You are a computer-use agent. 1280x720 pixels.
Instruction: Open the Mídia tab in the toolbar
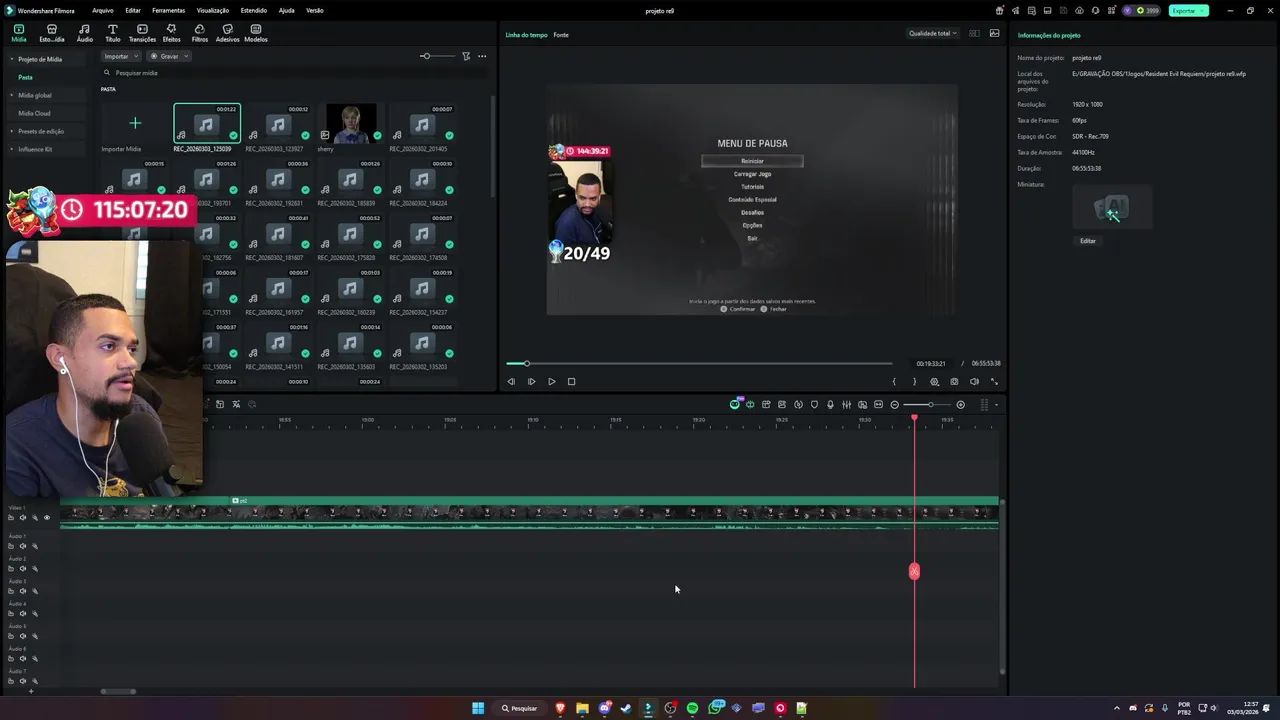pos(18,33)
